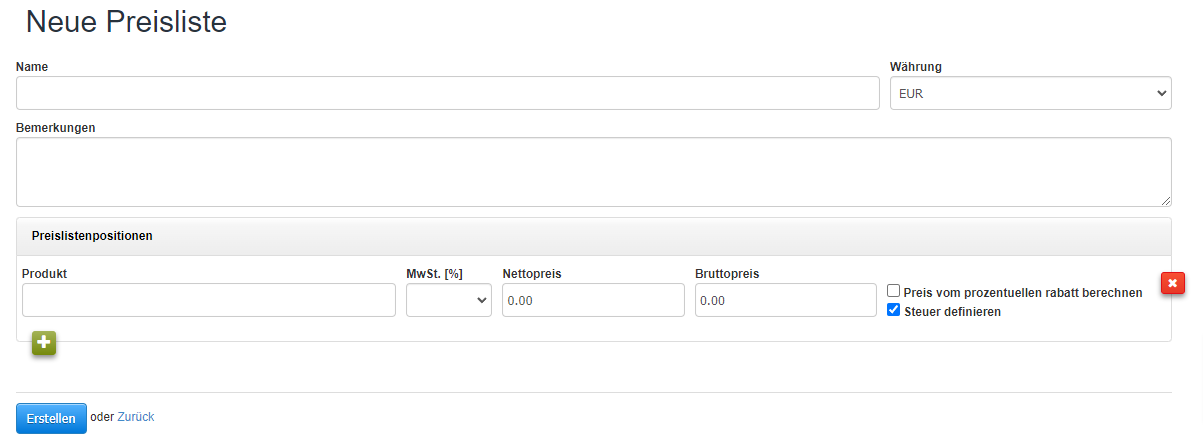Click the Bruttopreis column label
This screenshot has width=1203, height=442.
coord(727,273)
